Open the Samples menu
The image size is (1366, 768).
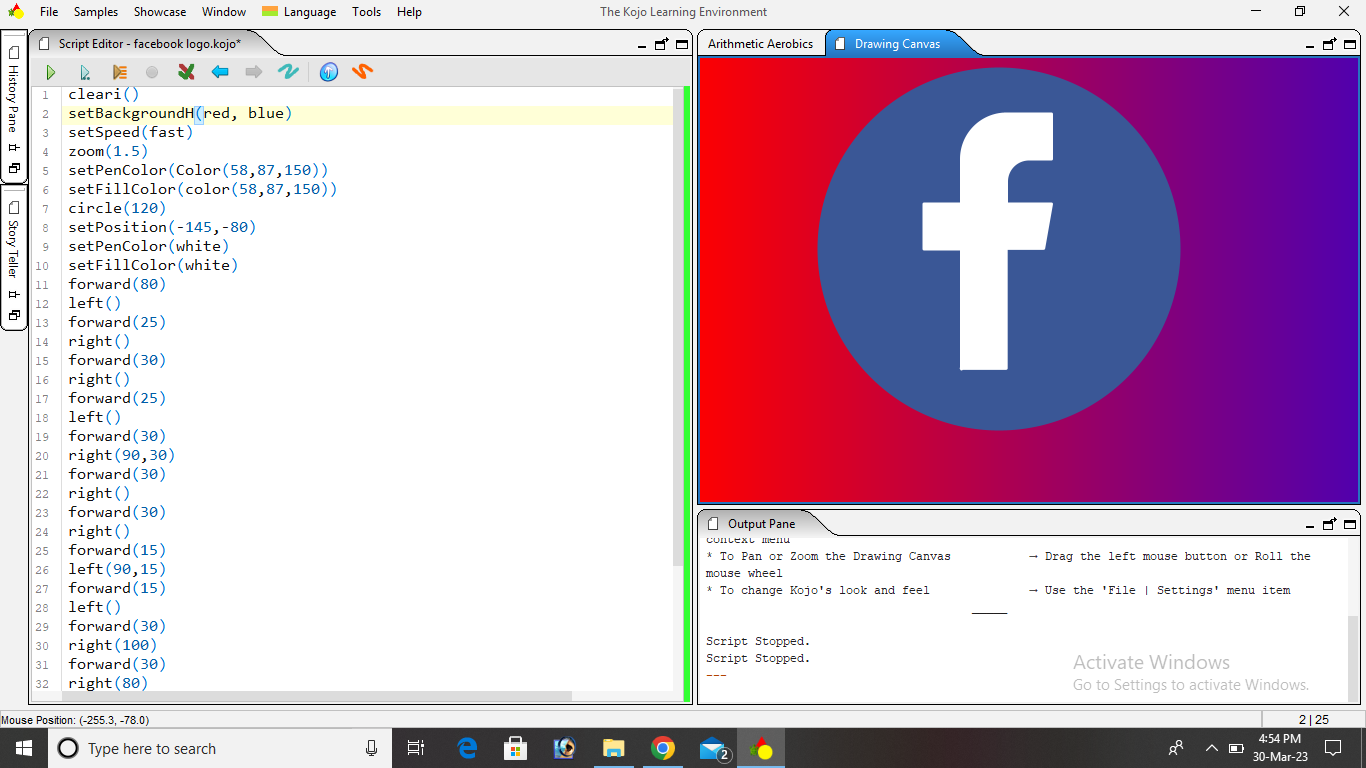pos(96,12)
